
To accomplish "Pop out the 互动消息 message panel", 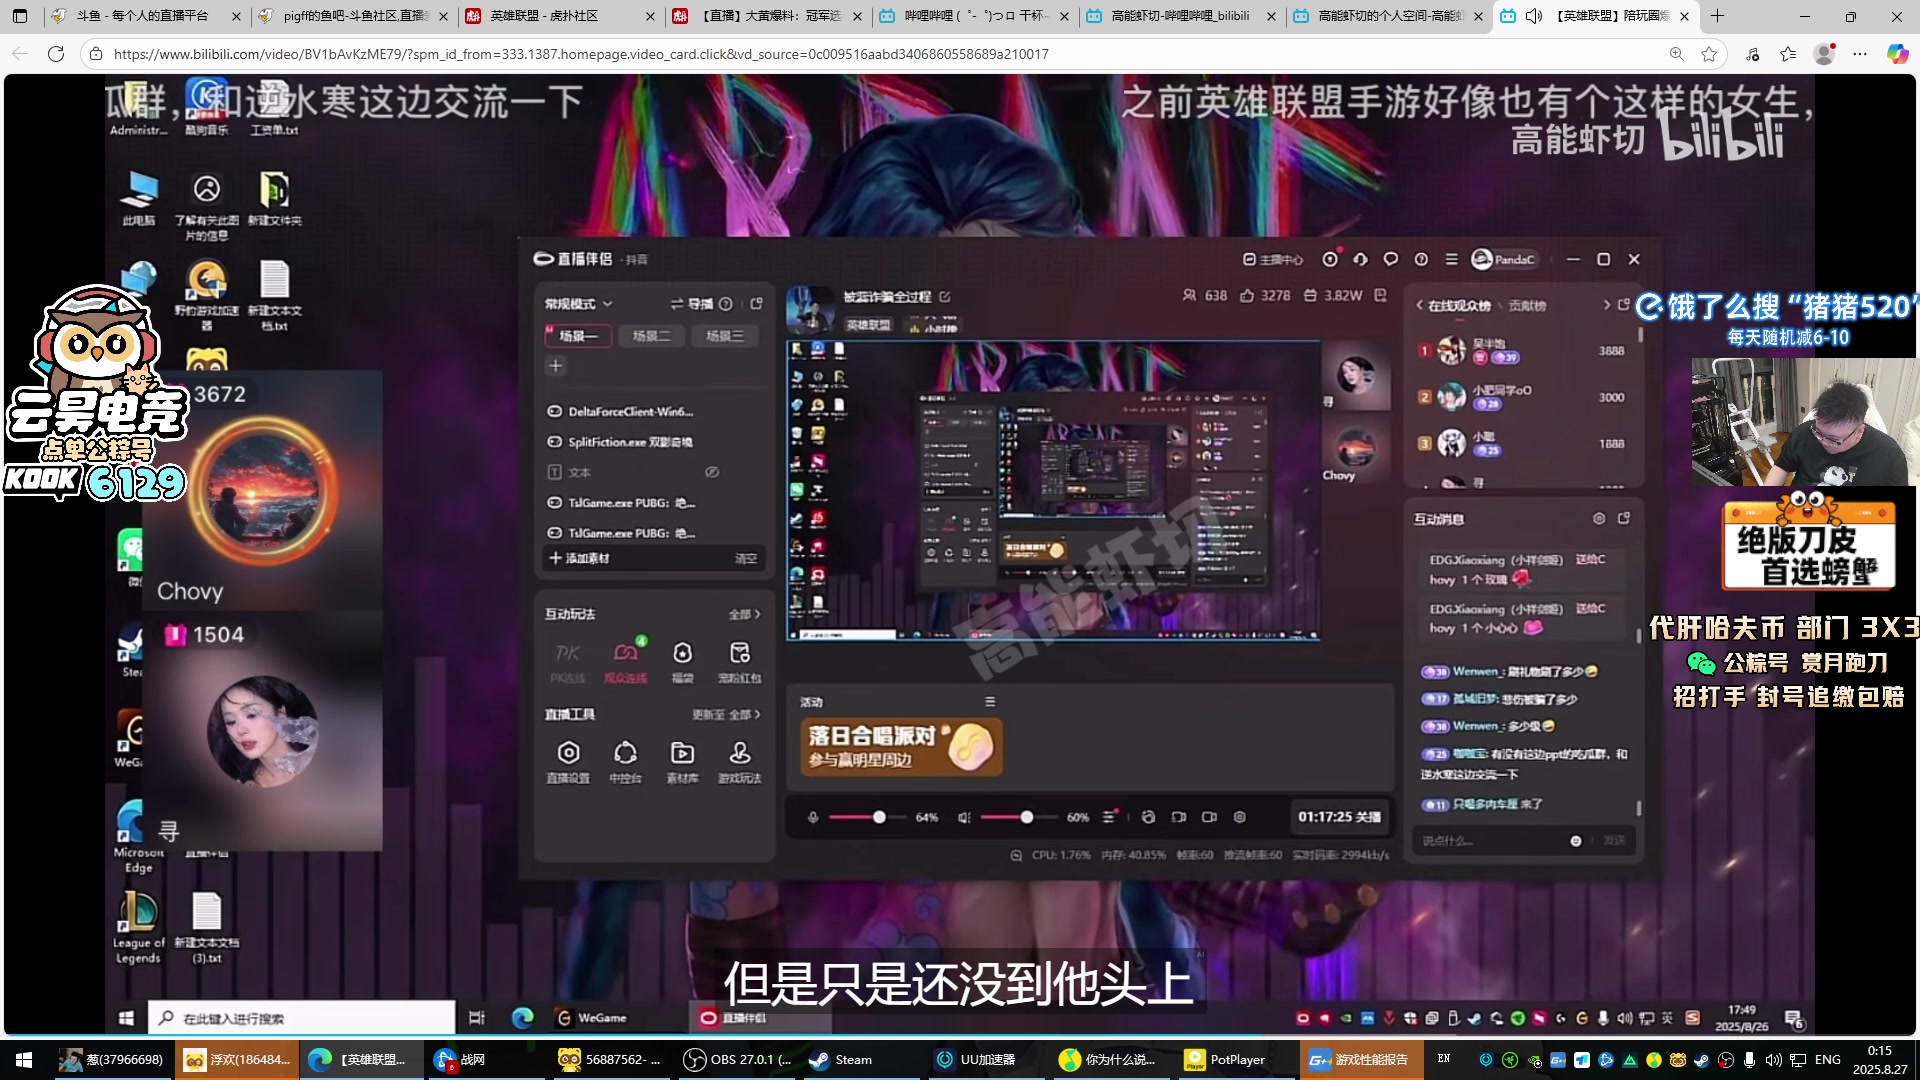I will [x=1624, y=518].
